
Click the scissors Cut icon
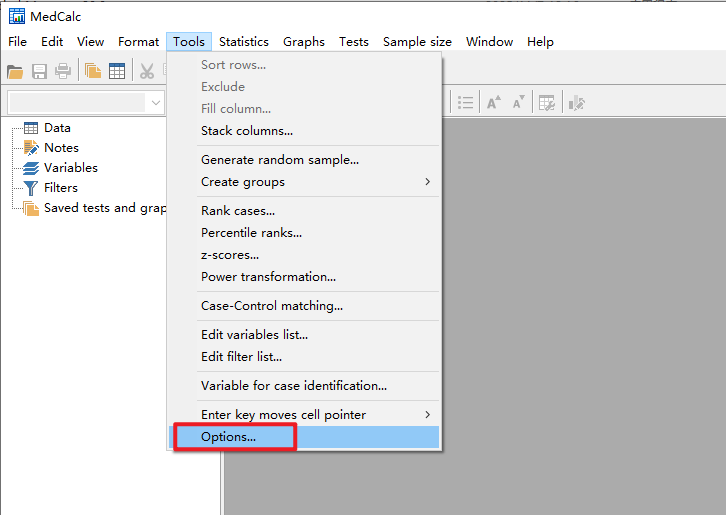point(147,71)
